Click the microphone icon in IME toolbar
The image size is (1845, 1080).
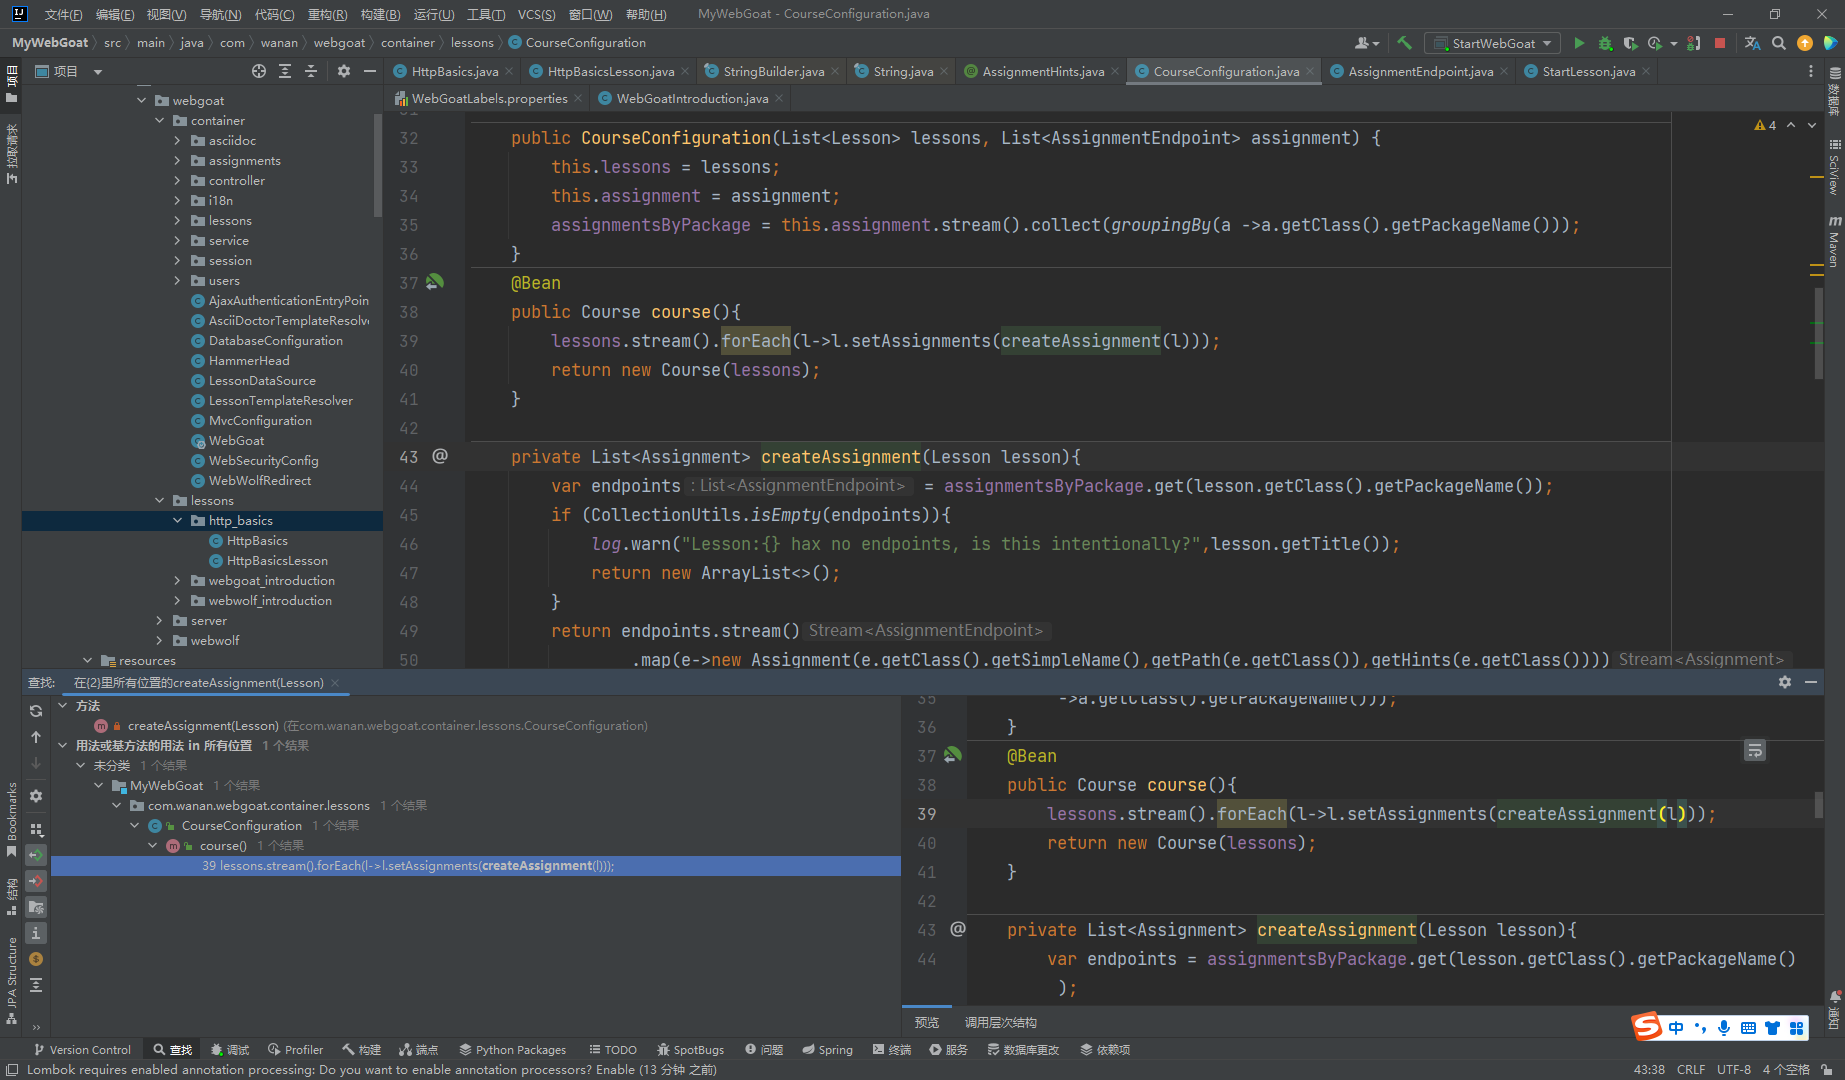click(1724, 1028)
